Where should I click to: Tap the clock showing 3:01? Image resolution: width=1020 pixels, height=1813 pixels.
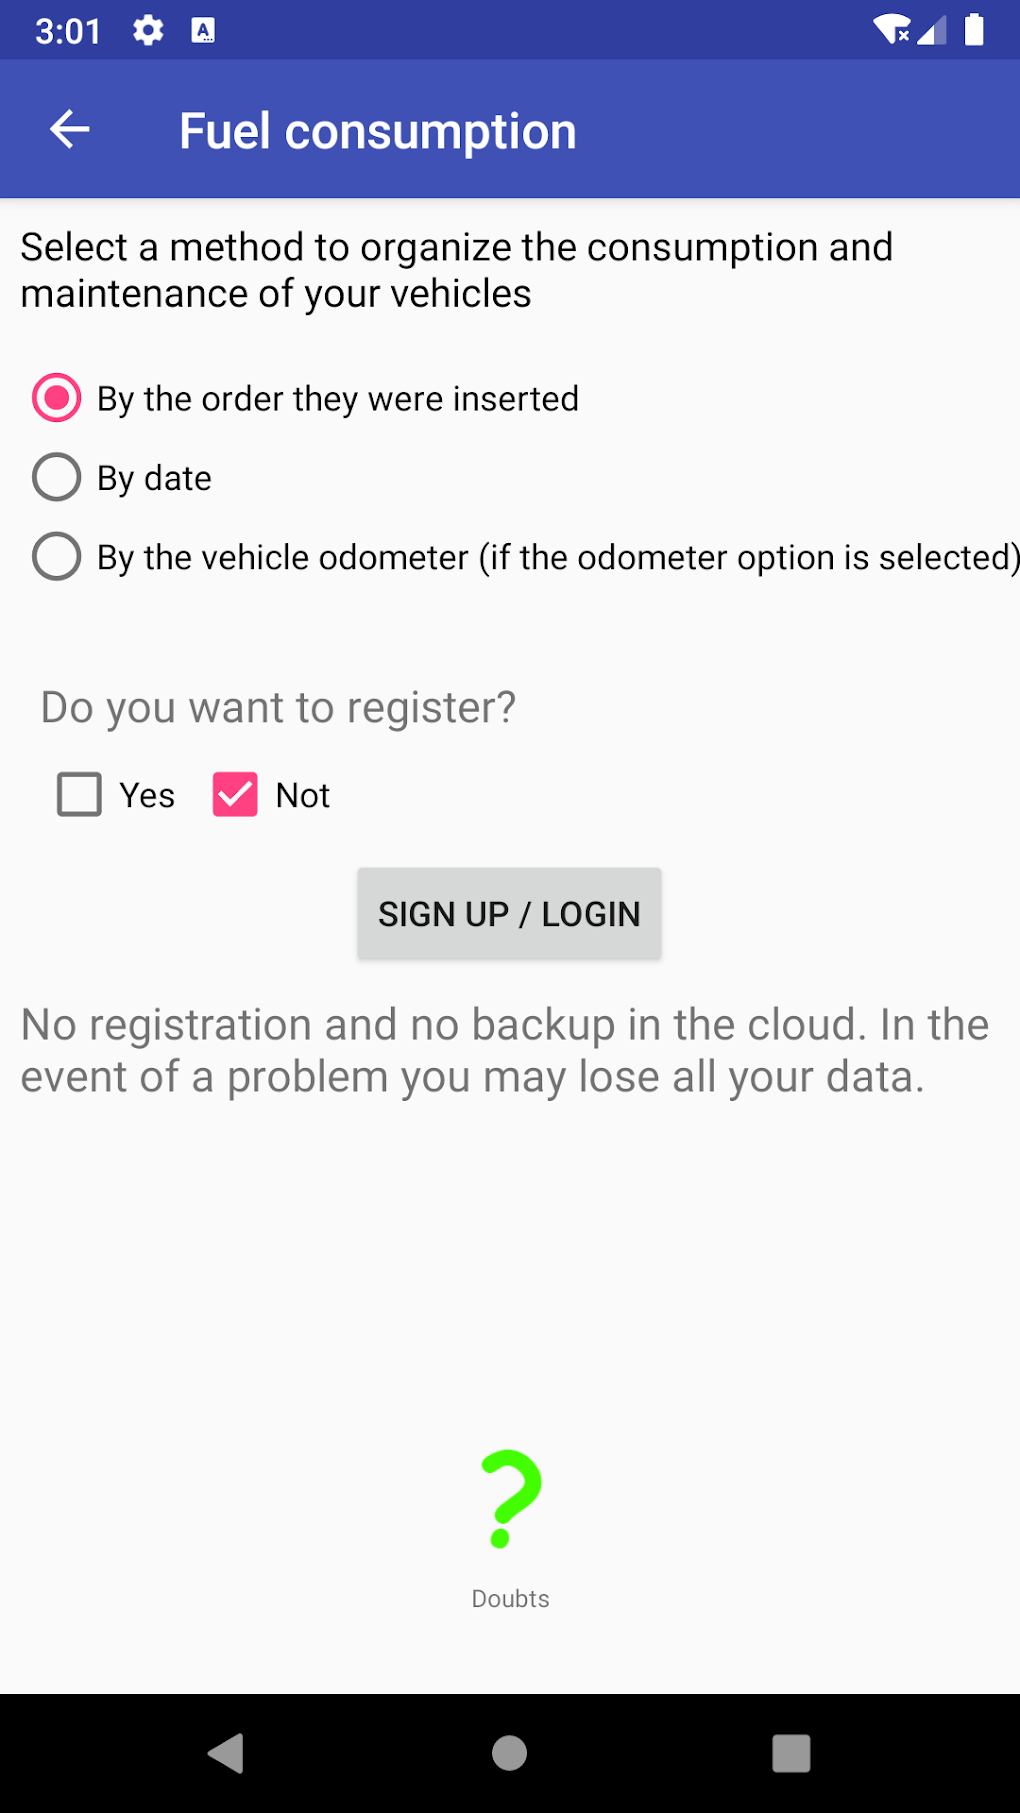tap(68, 32)
